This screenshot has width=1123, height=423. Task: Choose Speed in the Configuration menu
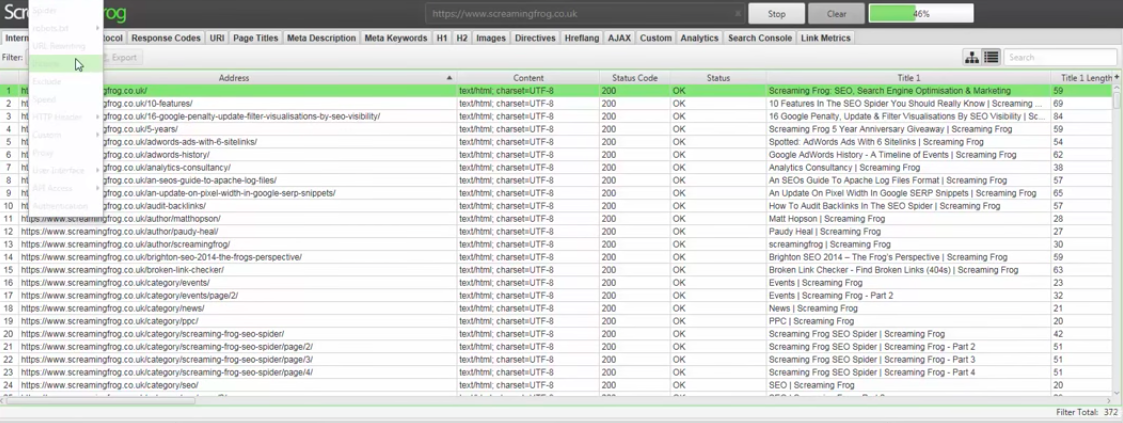pos(65,99)
